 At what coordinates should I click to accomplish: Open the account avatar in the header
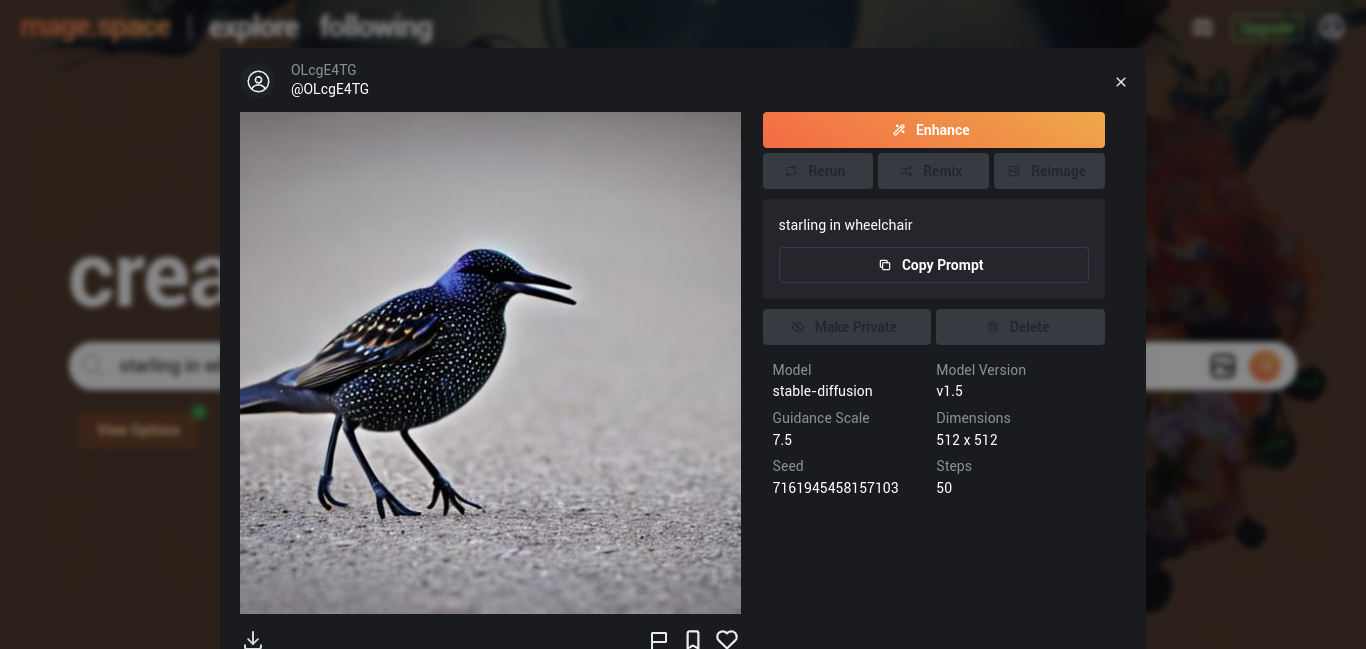[1331, 27]
